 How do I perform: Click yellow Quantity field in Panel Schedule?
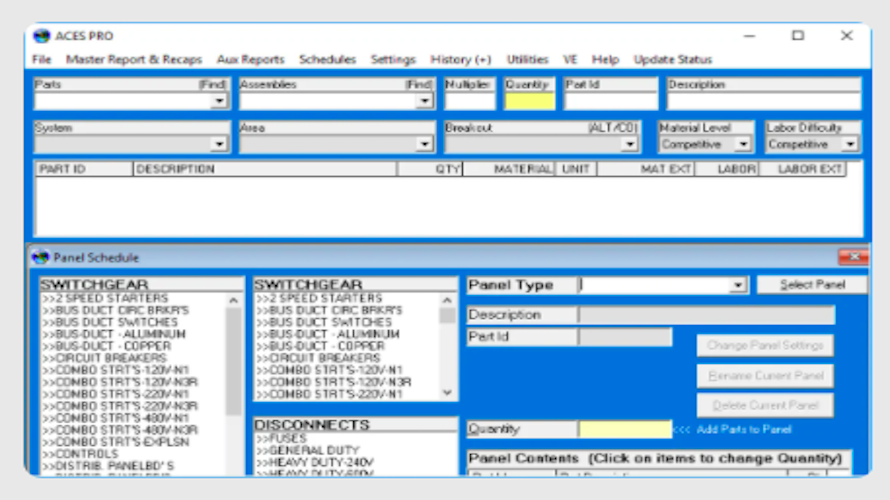click(625, 429)
